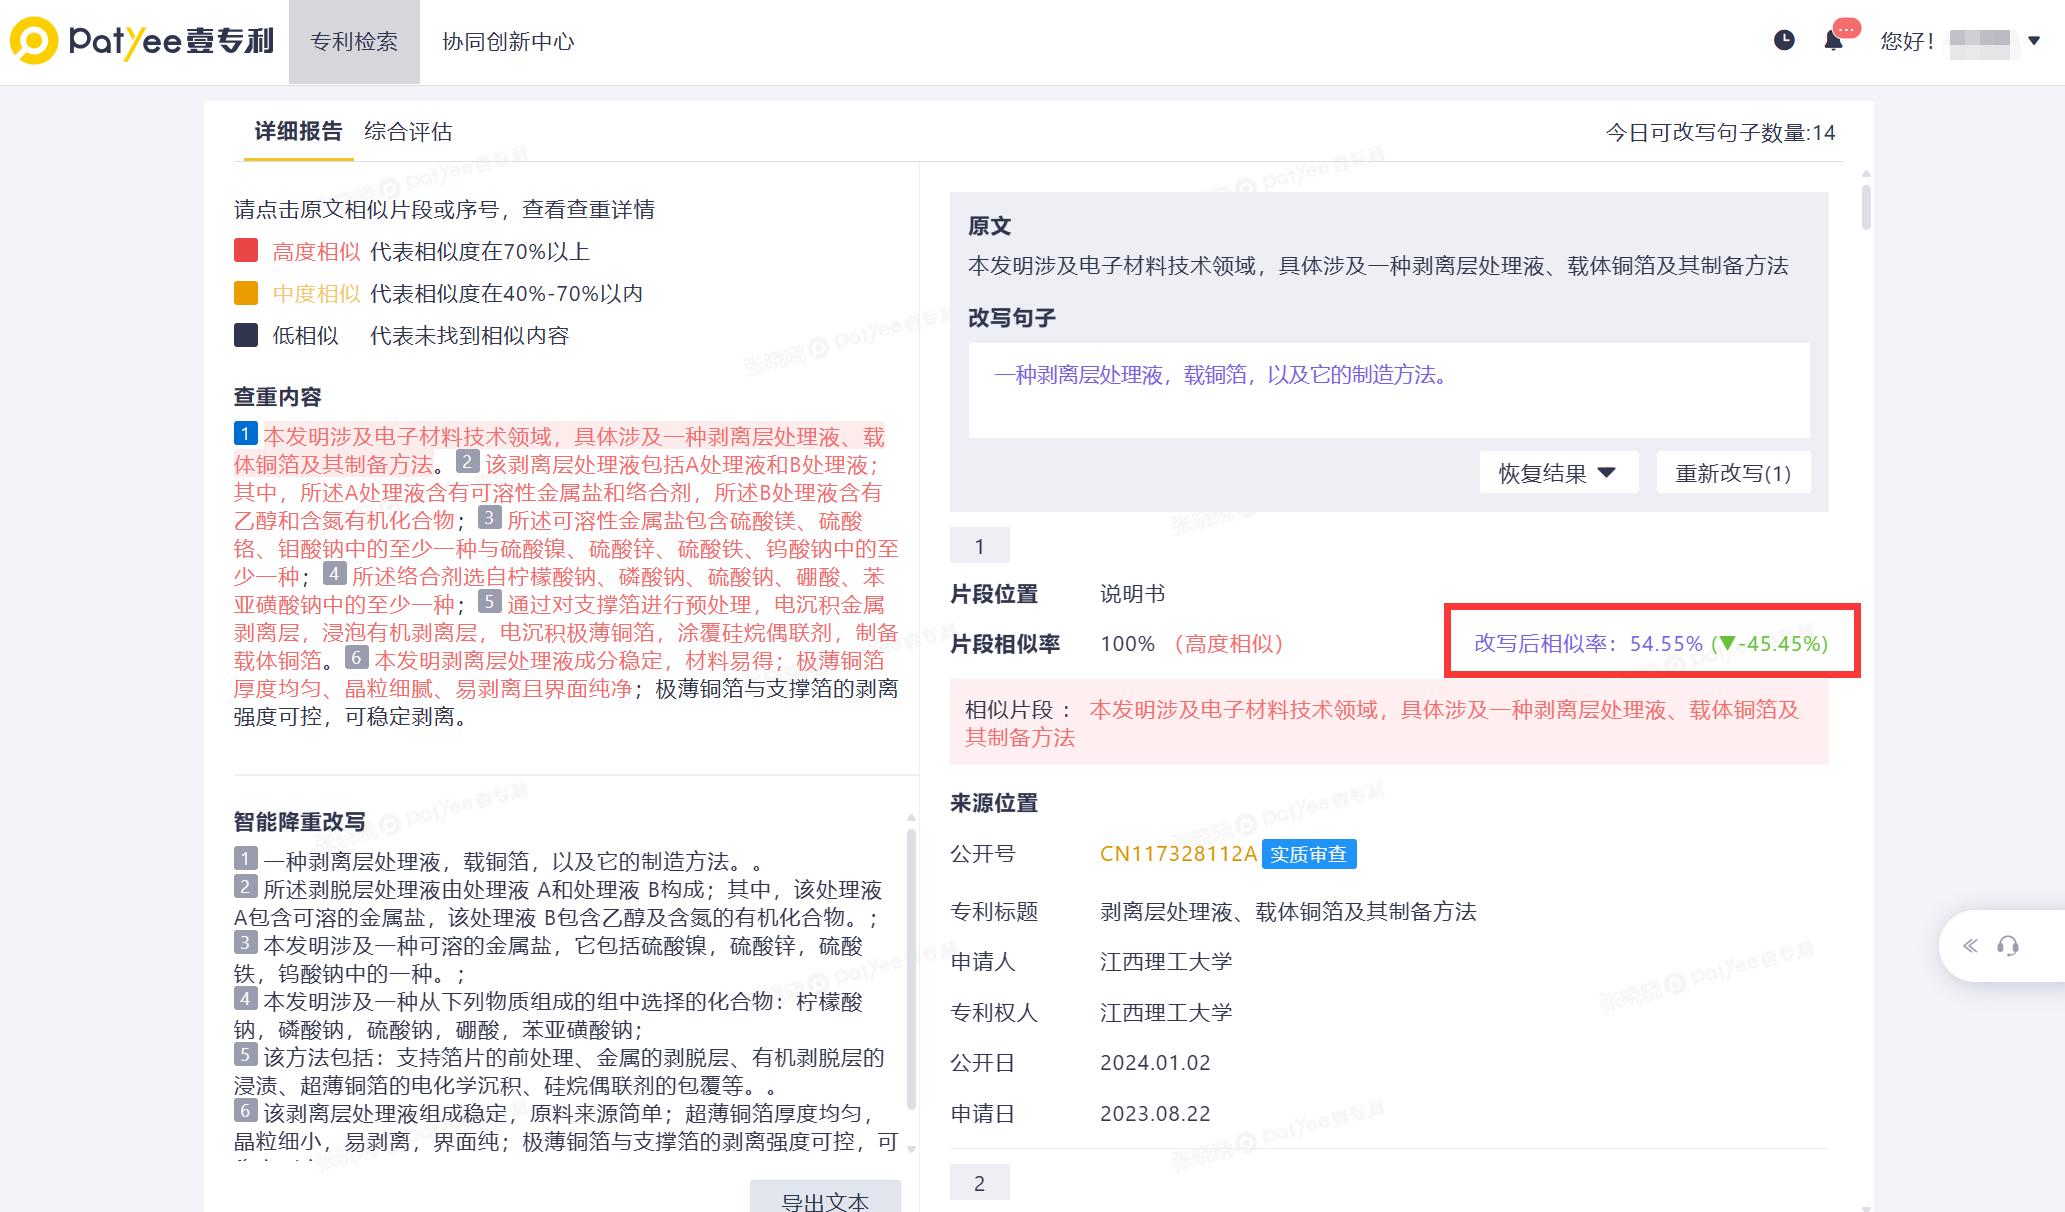Screen dimensions: 2065x1212
Task: Select rewritten sentence number 5 in 智能降重改写
Action: (x=246, y=1055)
